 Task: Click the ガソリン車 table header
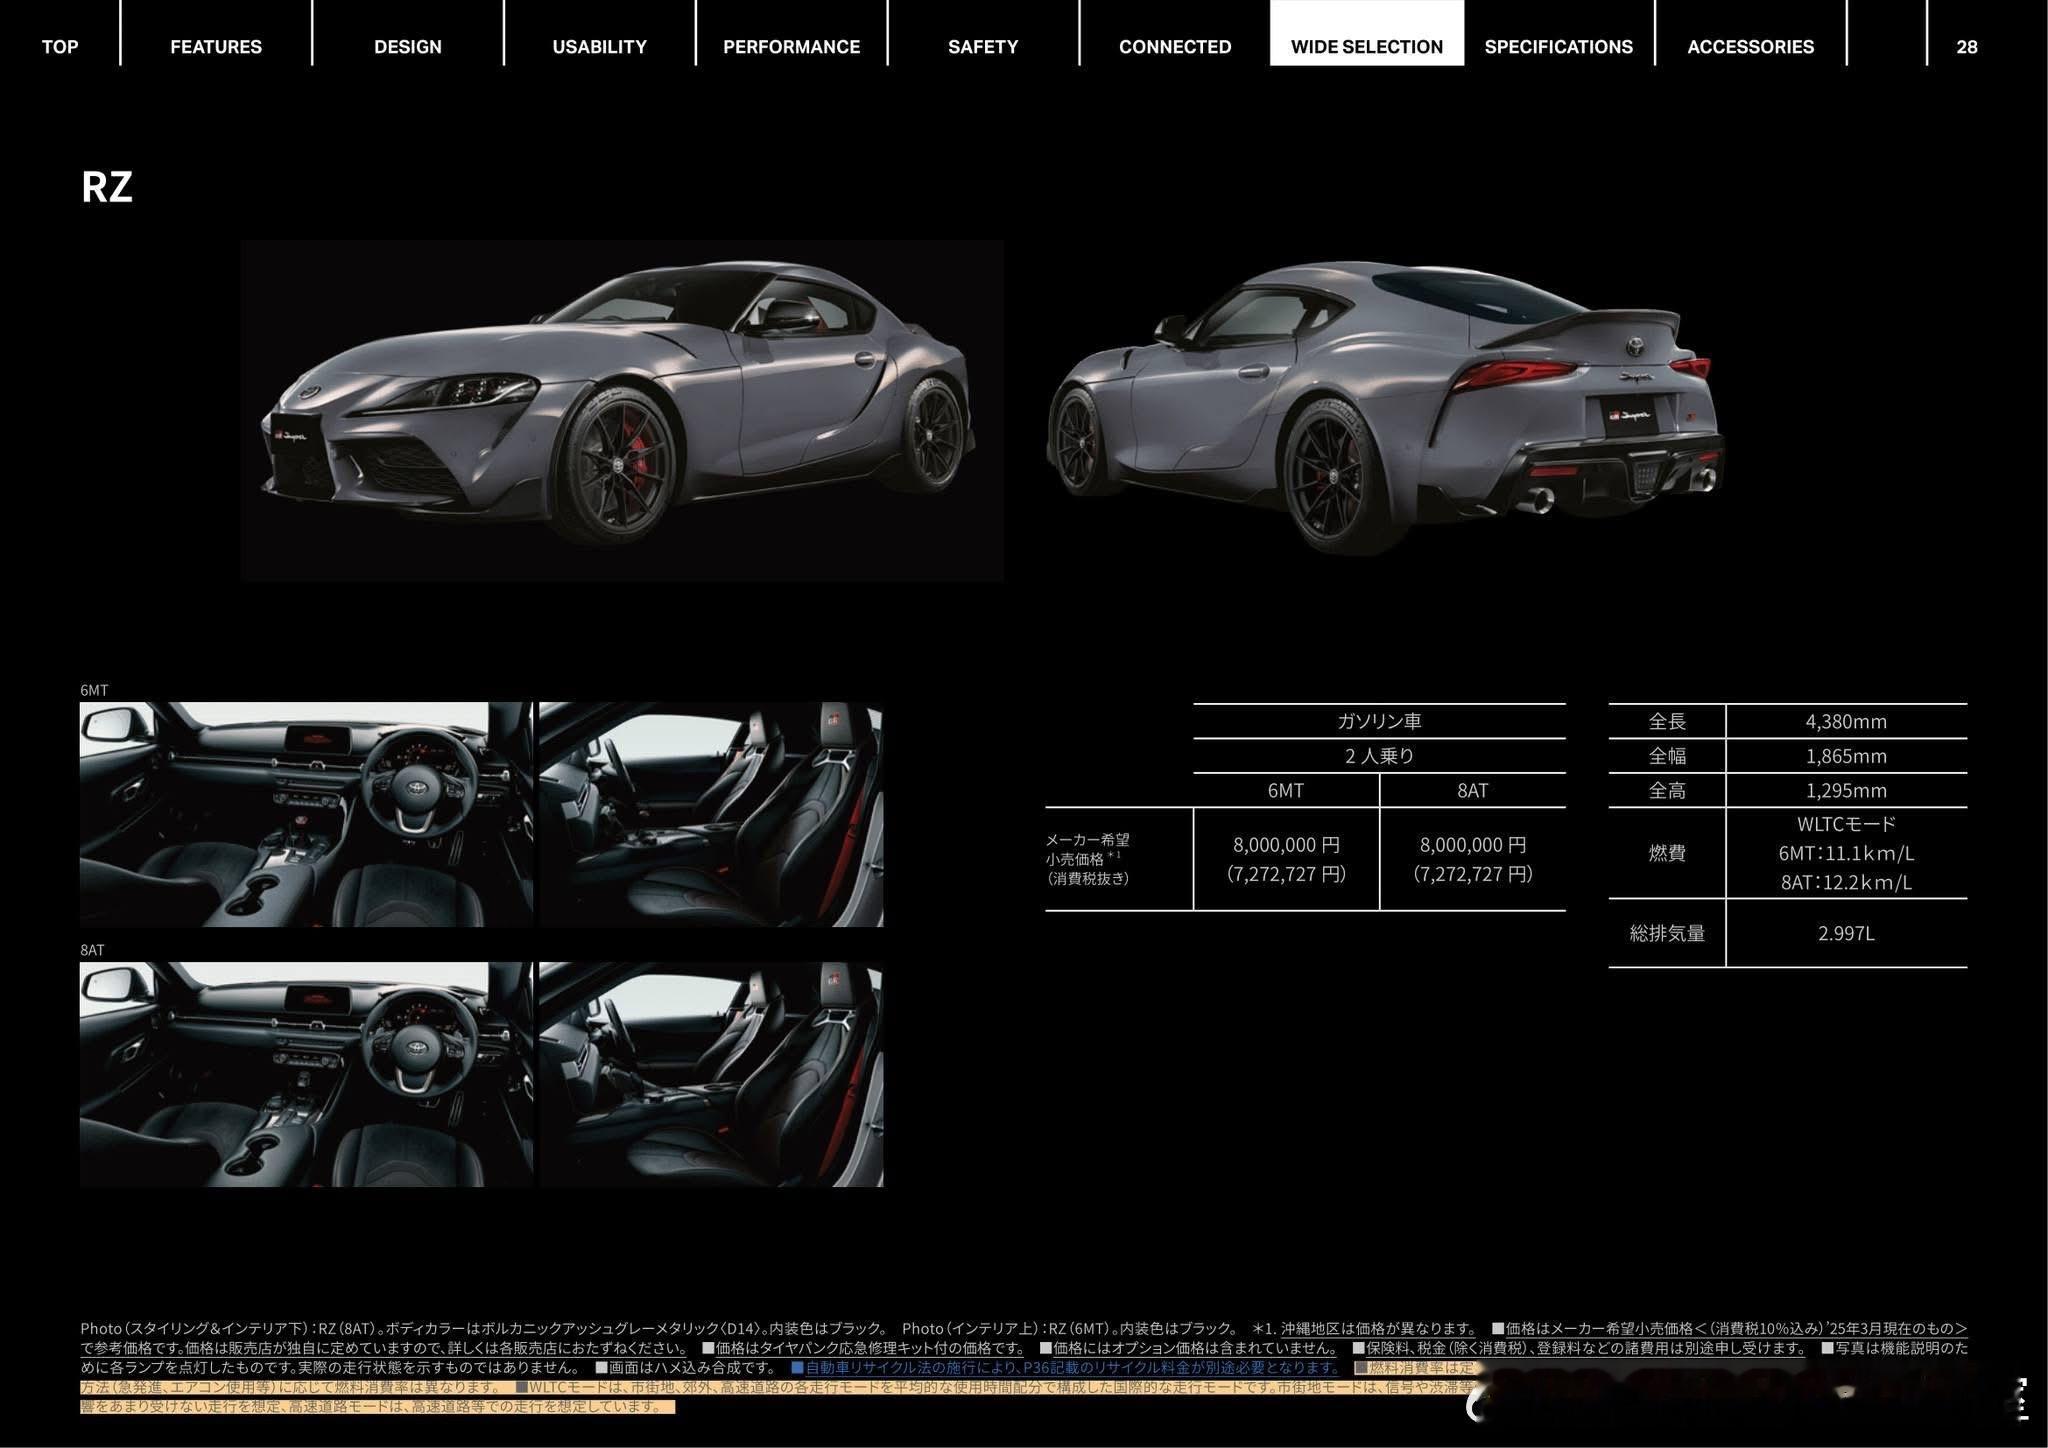click(x=1379, y=721)
